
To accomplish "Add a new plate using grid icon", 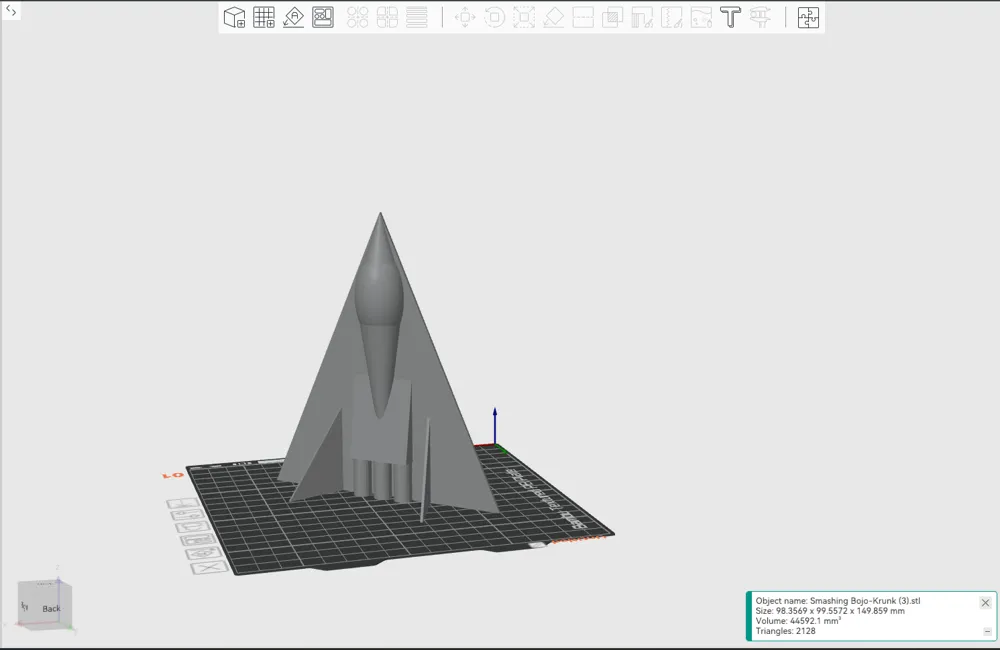I will pos(264,17).
